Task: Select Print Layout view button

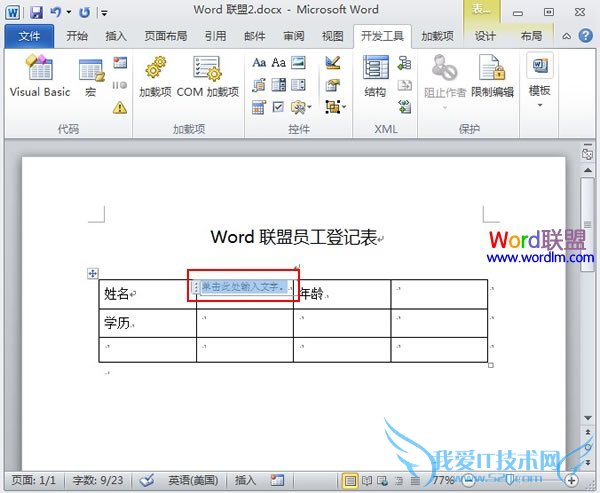Action: [350, 480]
